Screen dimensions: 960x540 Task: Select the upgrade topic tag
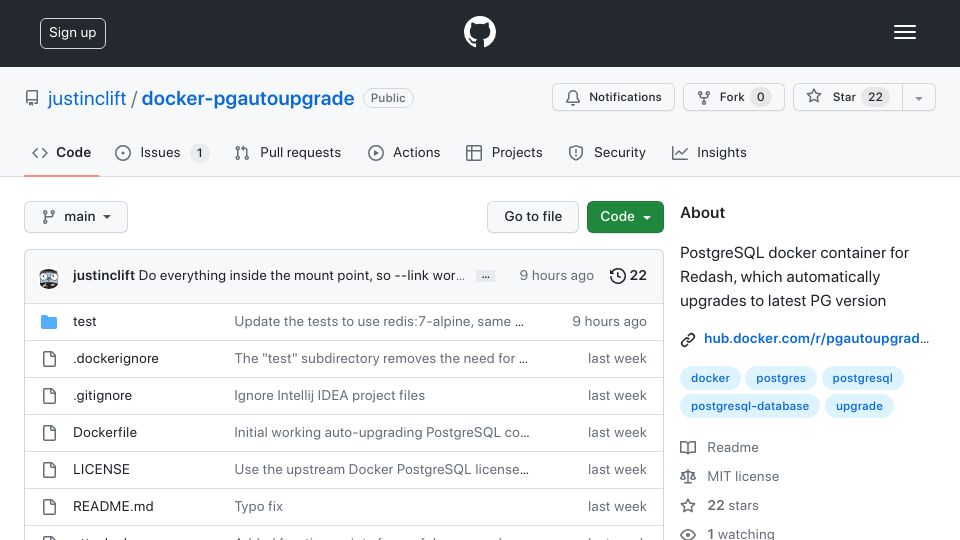[x=859, y=406]
